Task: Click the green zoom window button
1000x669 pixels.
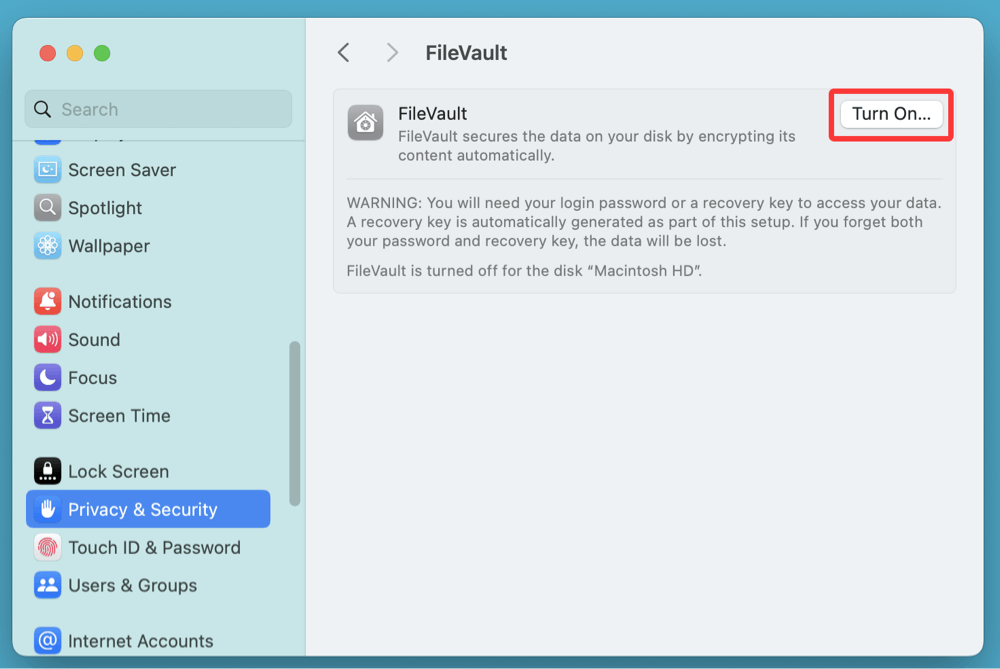Action: point(102,53)
